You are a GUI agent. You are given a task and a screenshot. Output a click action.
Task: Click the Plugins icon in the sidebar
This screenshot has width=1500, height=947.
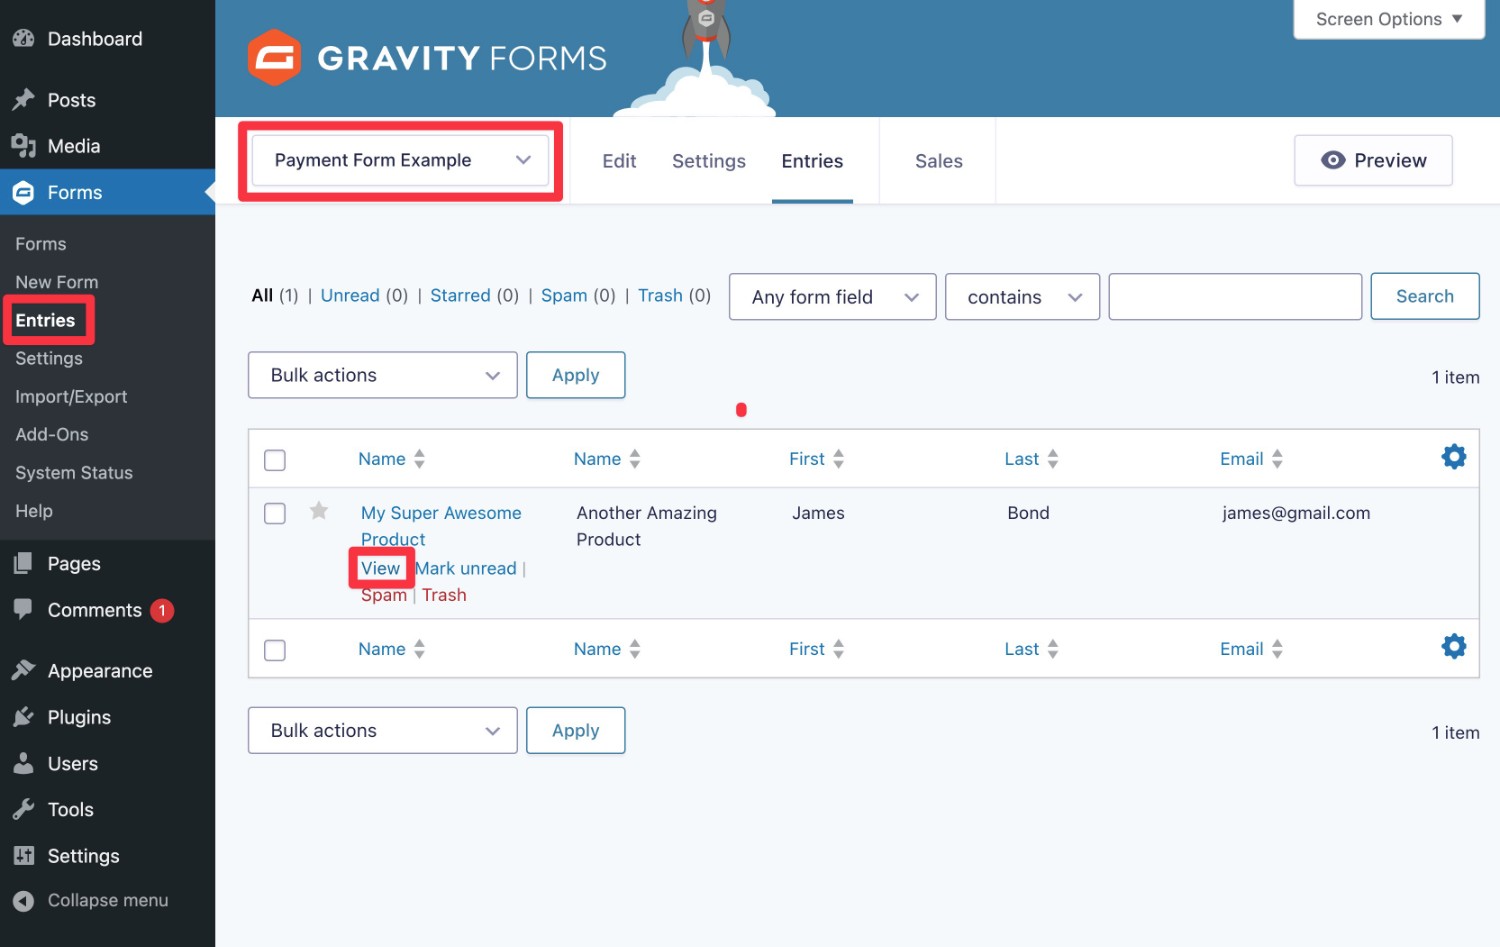(x=23, y=716)
